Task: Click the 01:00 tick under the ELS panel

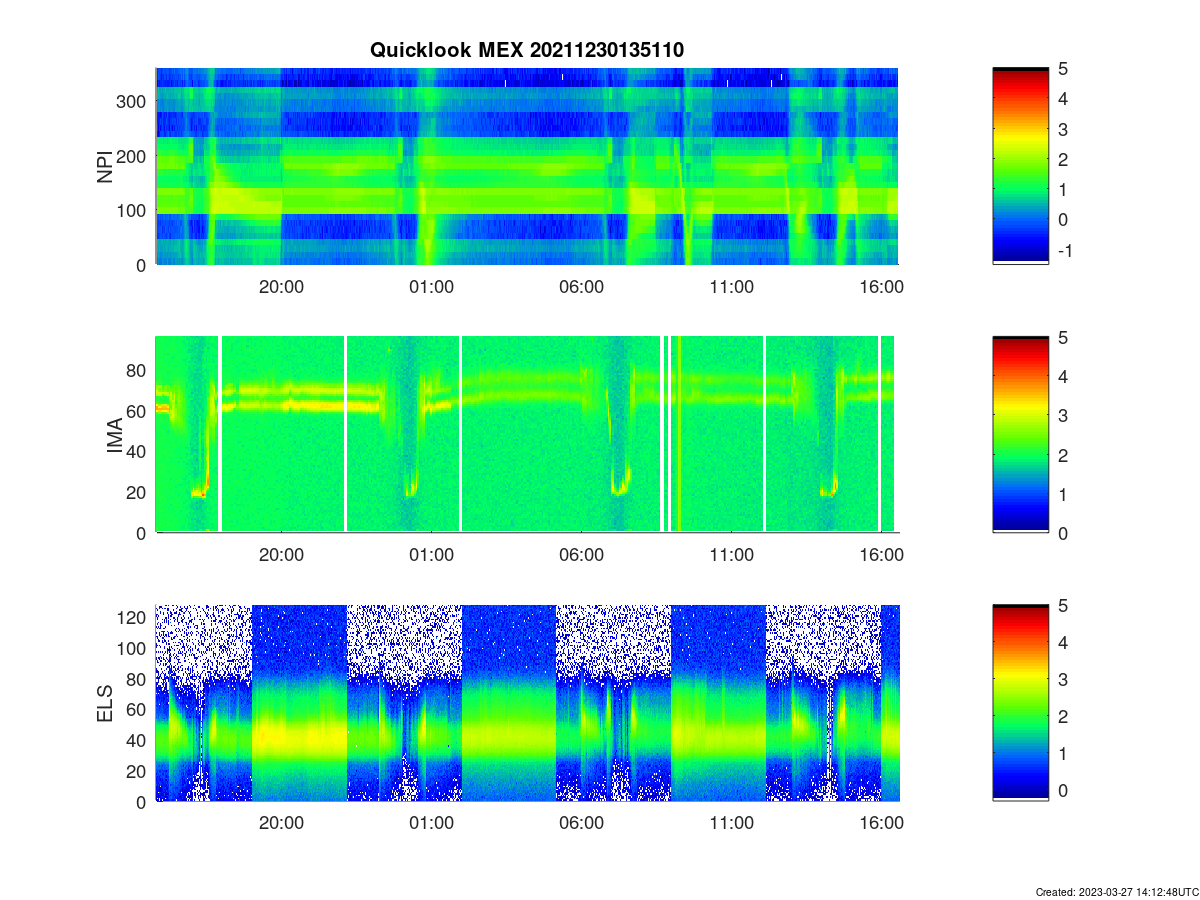Action: click(x=432, y=823)
